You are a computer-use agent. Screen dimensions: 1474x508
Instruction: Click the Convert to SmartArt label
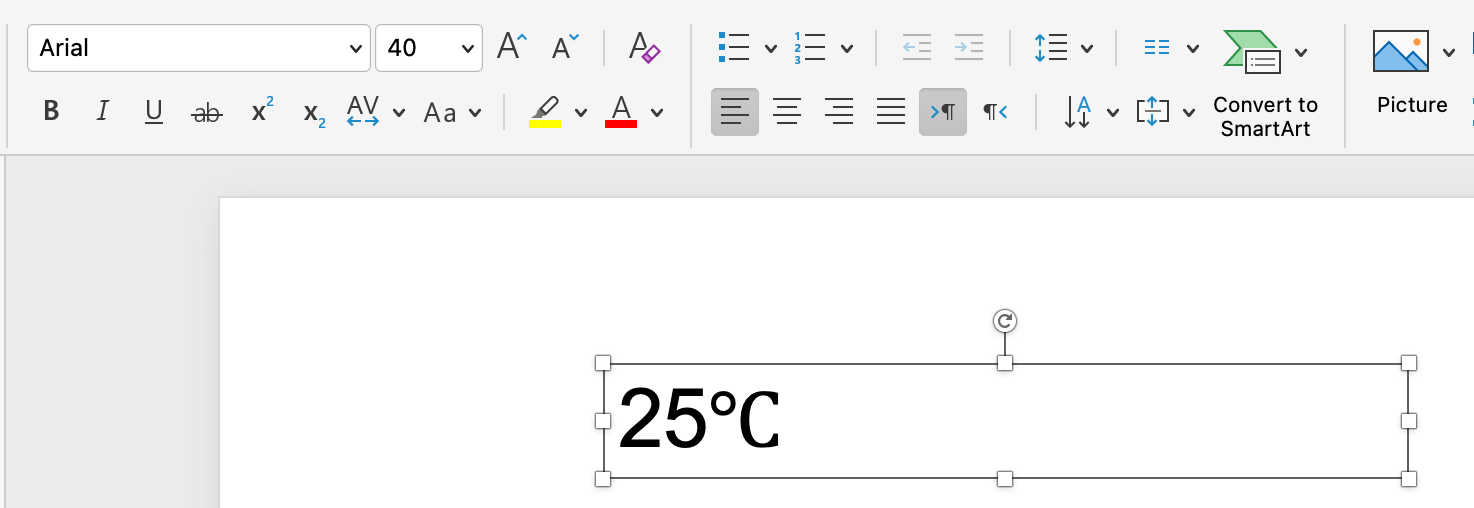[1265, 117]
